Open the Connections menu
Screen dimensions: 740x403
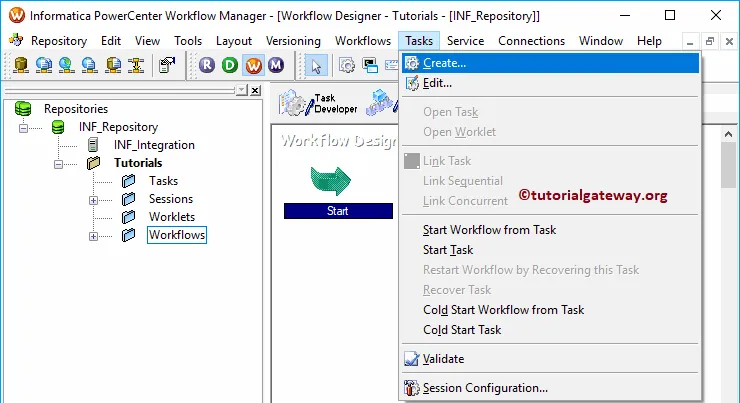[531, 41]
